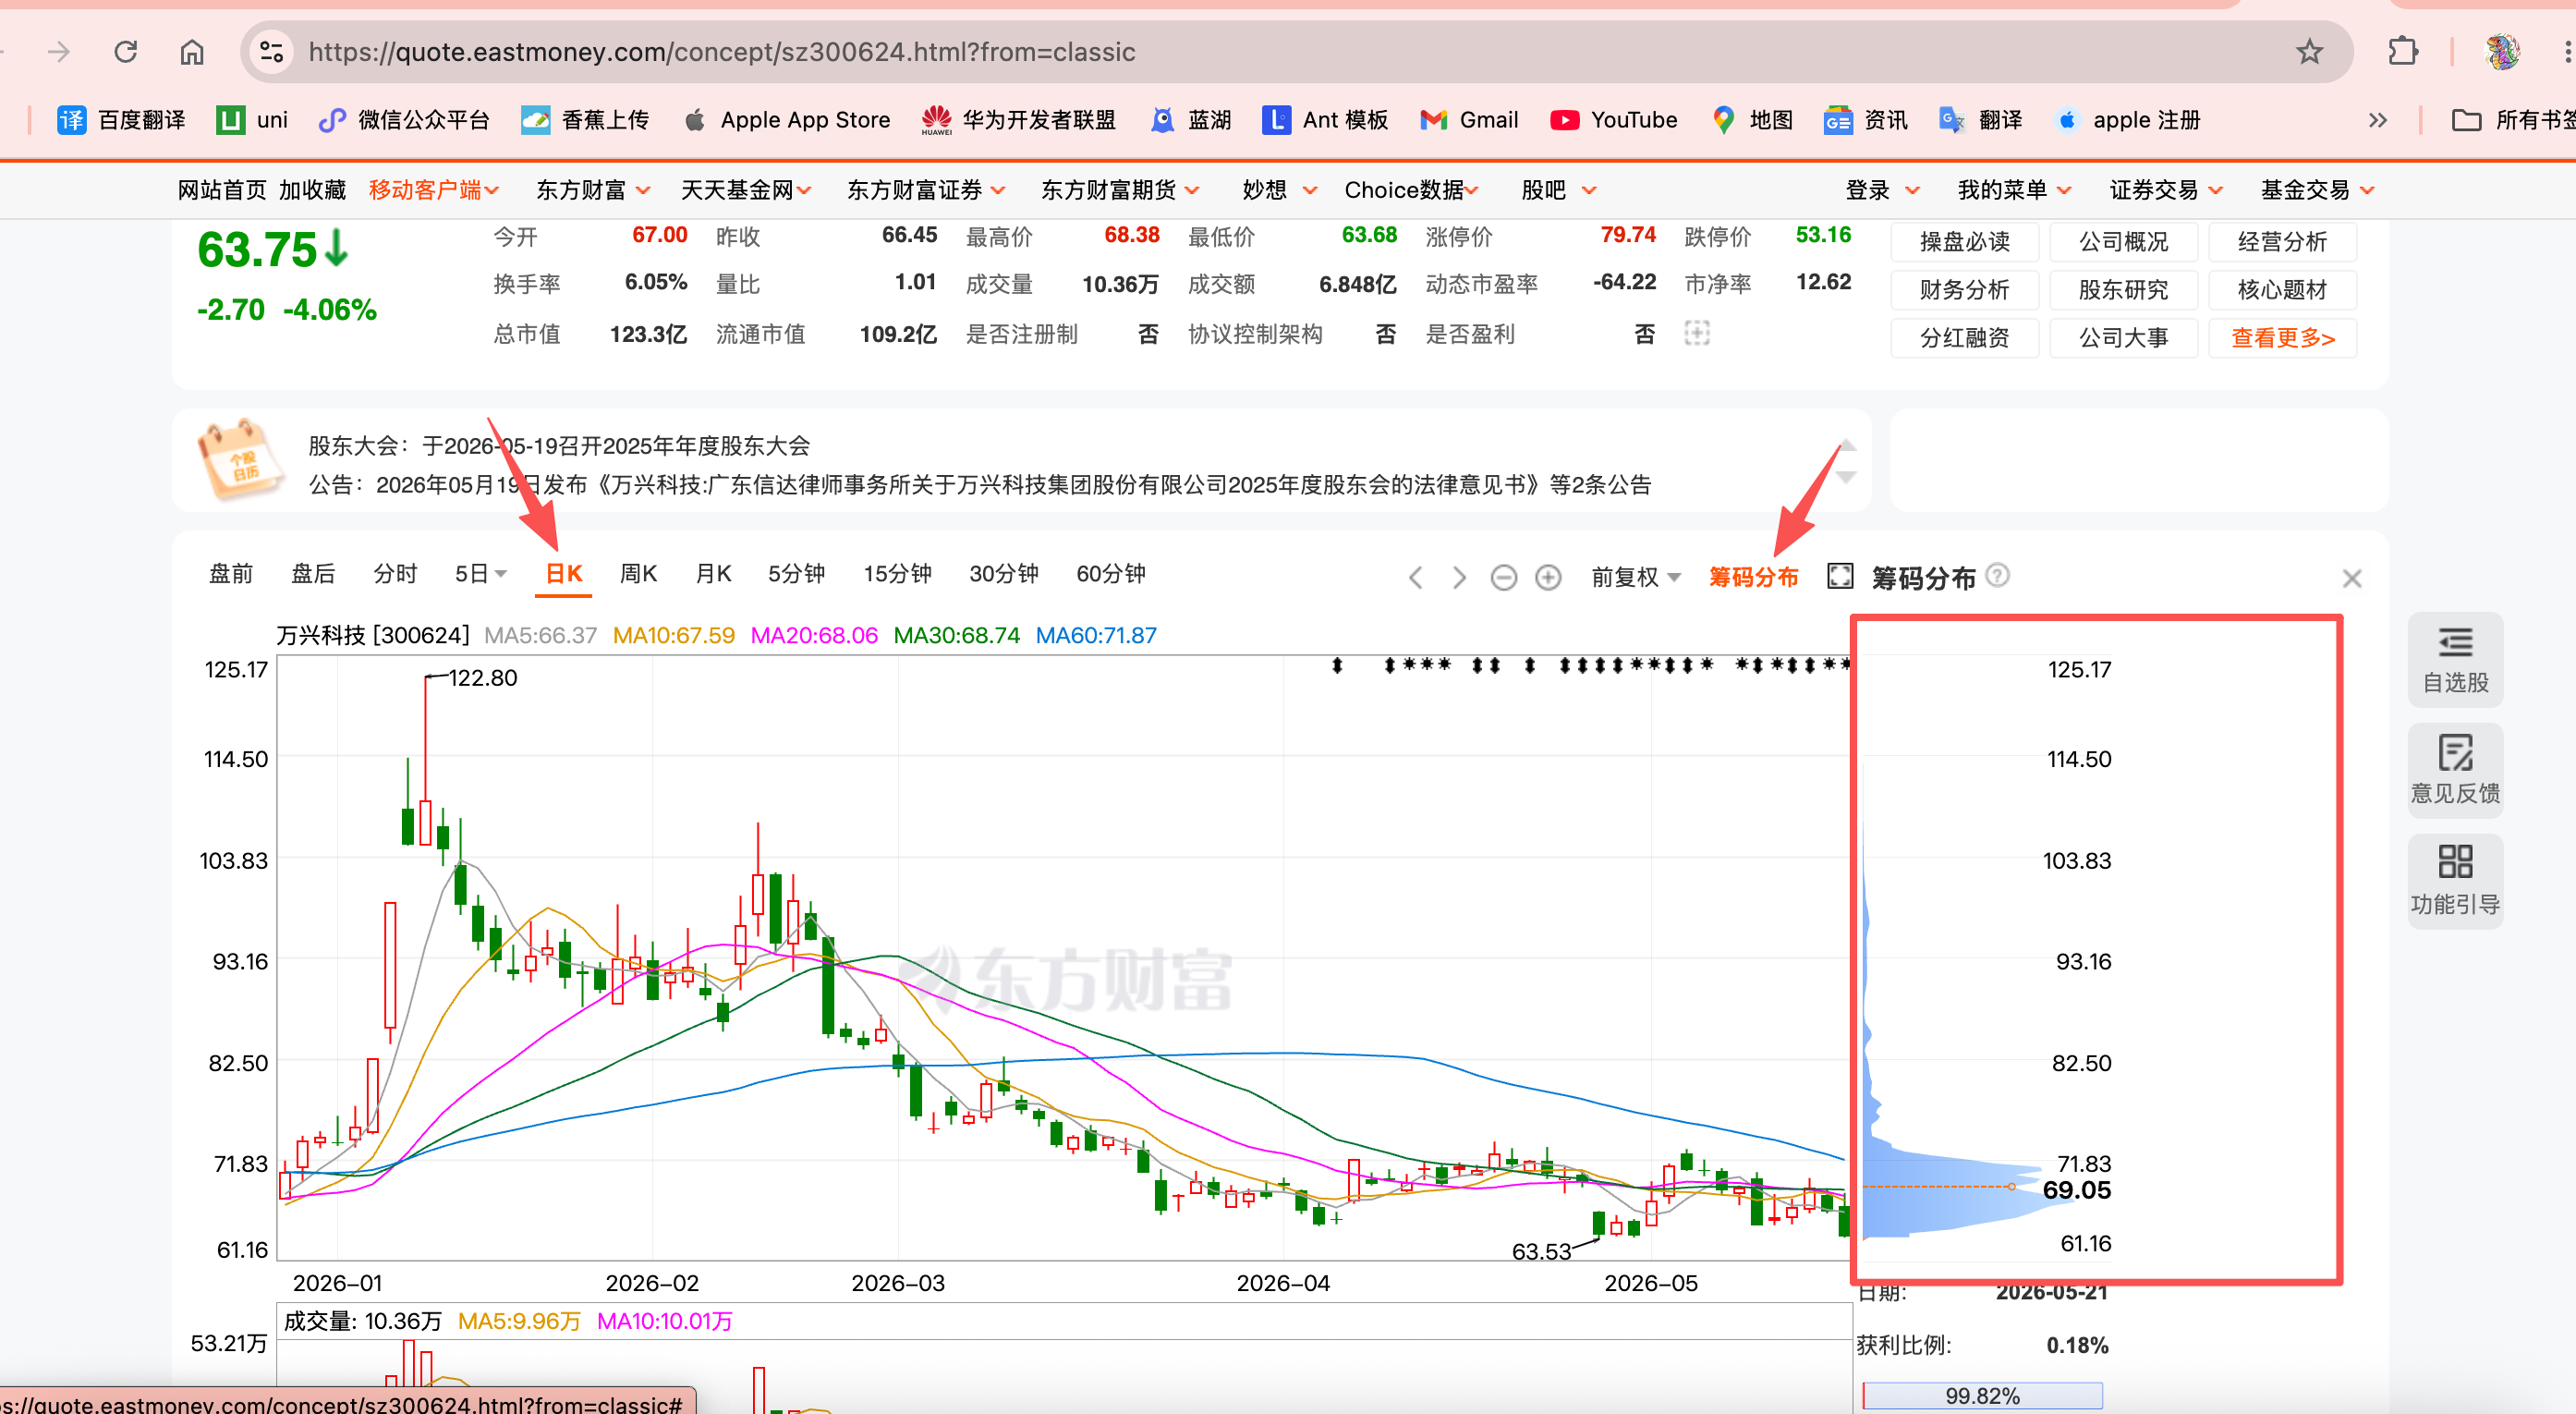Screen dimensions: 2576x1414
Task: Close the 筹码分布 panel
Action: [x=2352, y=578]
